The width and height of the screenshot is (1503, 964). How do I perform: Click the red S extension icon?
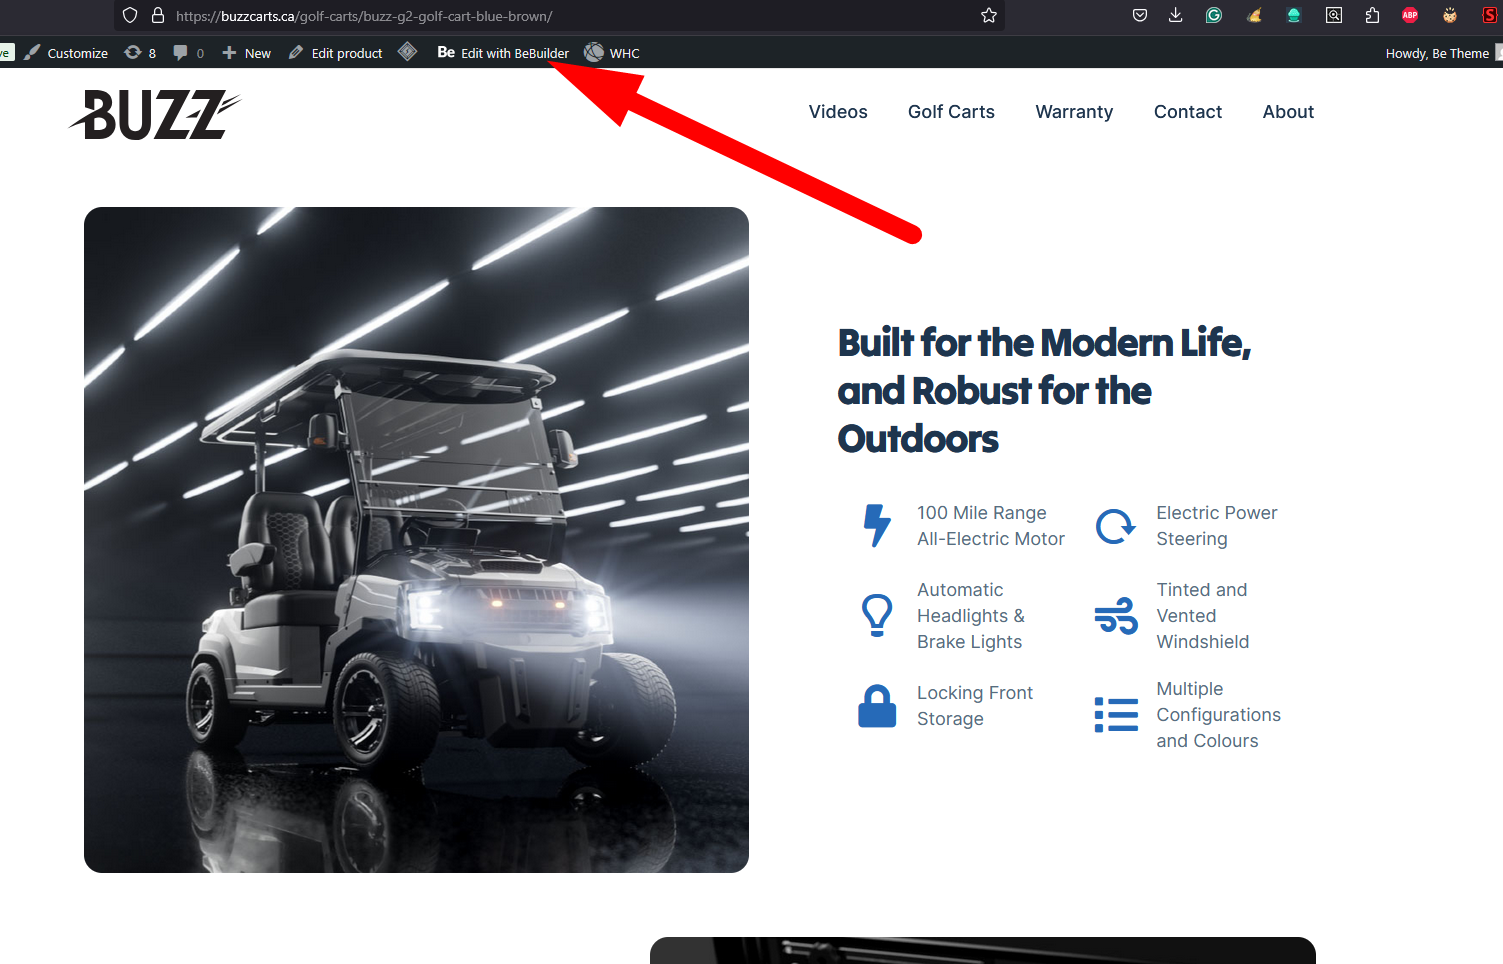coord(1490,15)
